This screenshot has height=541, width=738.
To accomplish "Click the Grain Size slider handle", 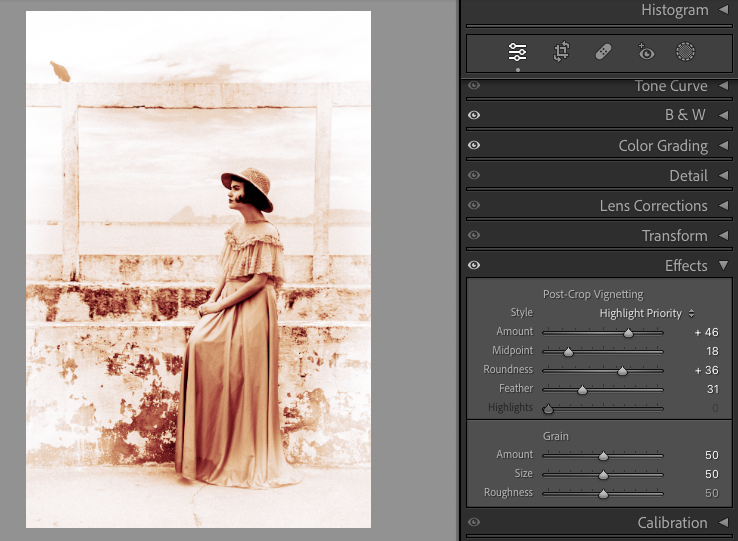I will tap(603, 475).
